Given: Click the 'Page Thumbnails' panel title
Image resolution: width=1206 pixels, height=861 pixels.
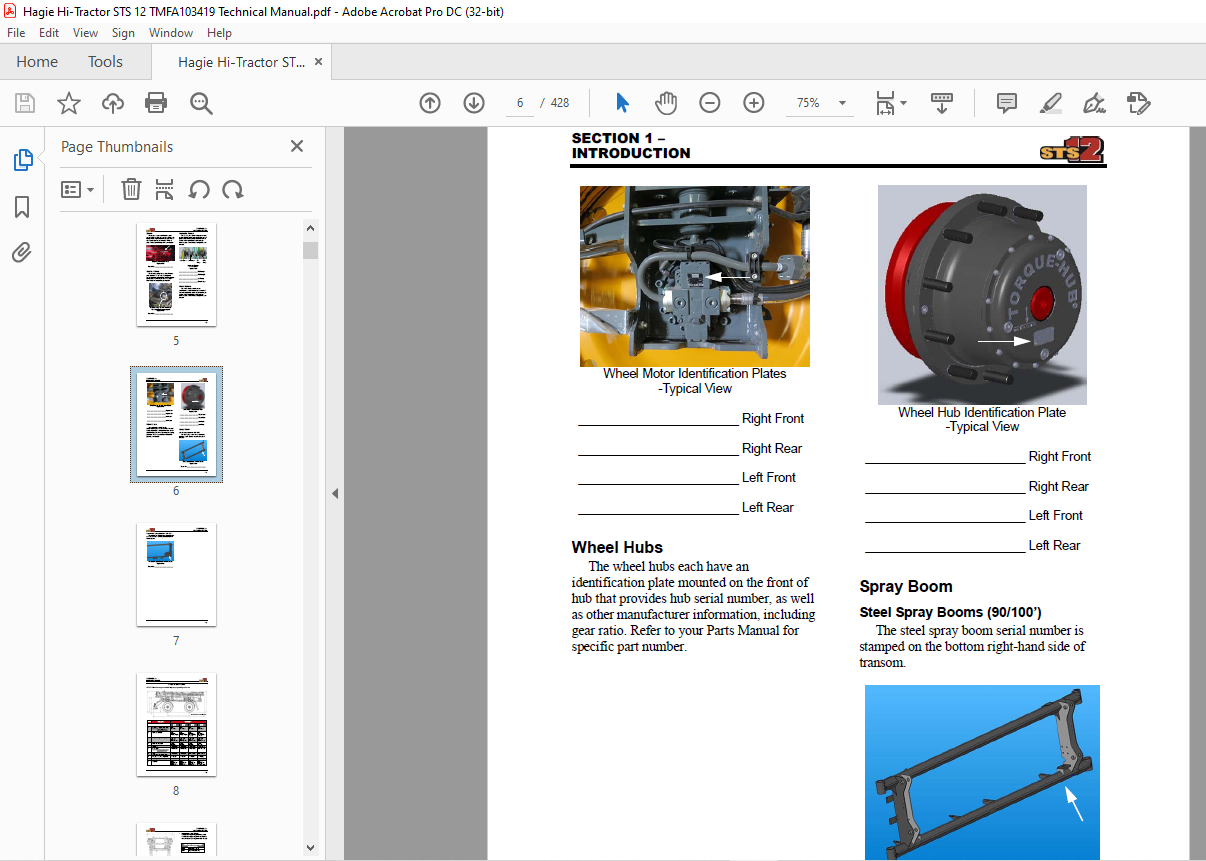Looking at the screenshot, I should coord(117,146).
